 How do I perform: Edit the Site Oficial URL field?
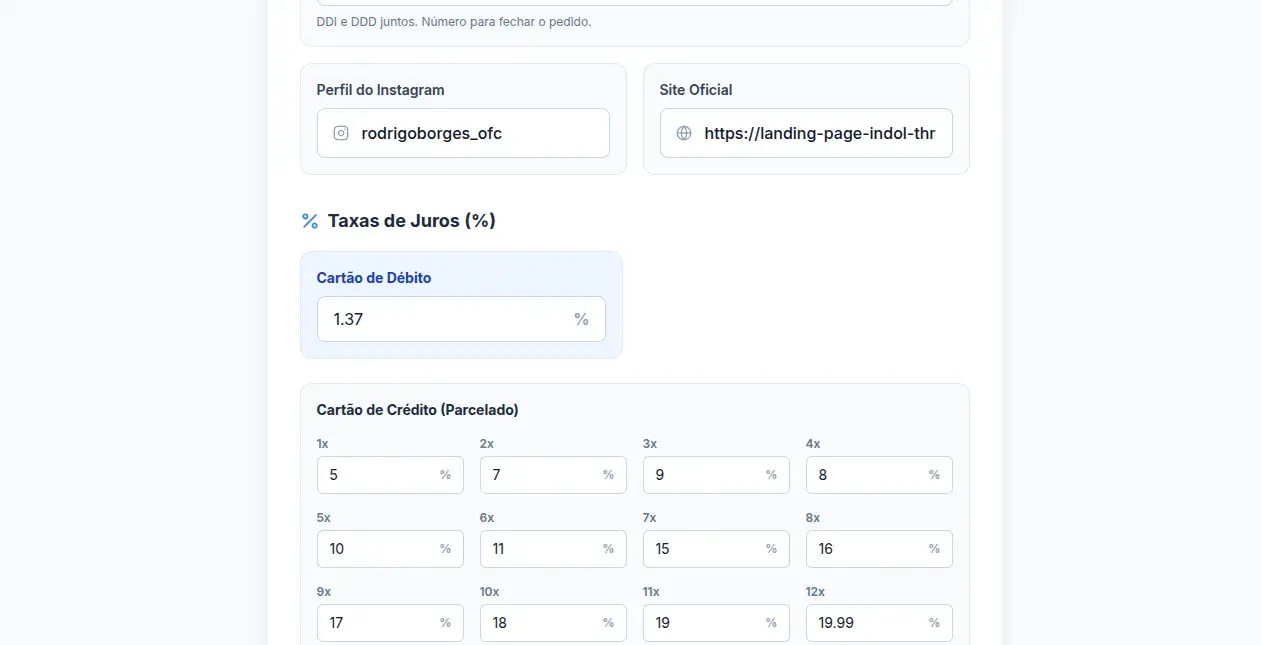[x=806, y=133]
